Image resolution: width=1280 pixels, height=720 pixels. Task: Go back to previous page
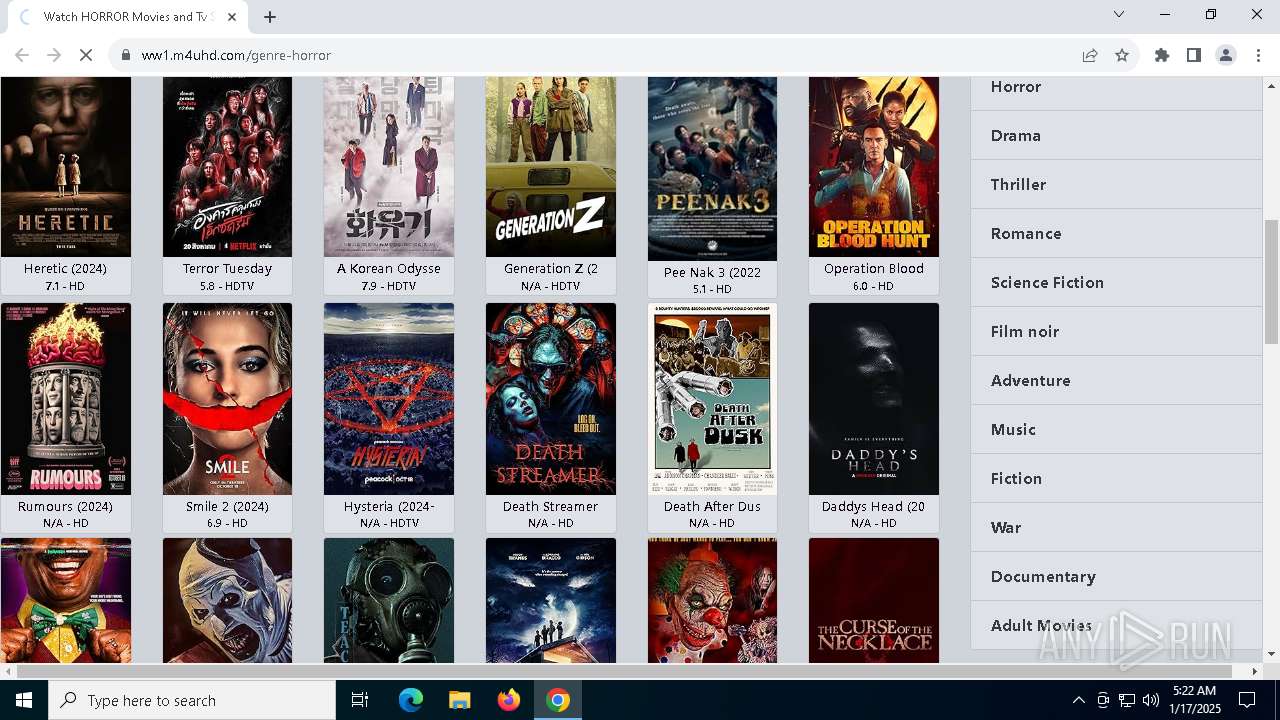click(x=22, y=55)
